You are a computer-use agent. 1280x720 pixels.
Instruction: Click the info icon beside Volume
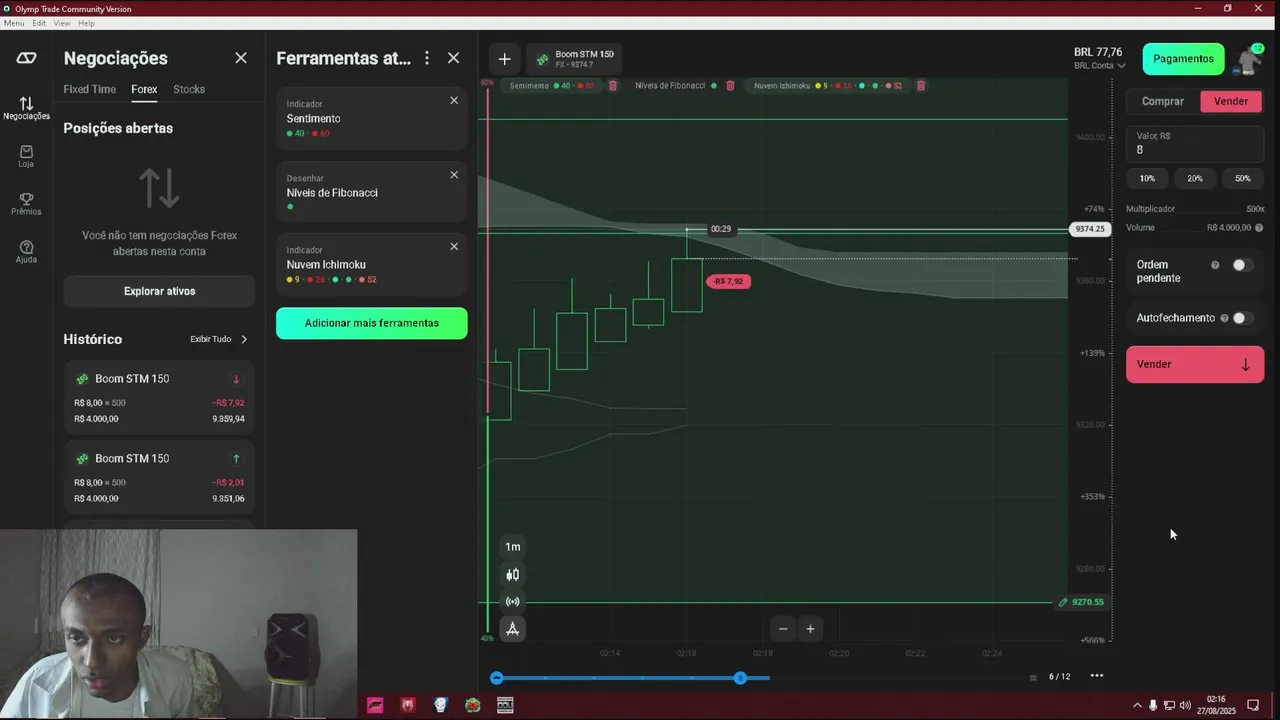click(1259, 228)
